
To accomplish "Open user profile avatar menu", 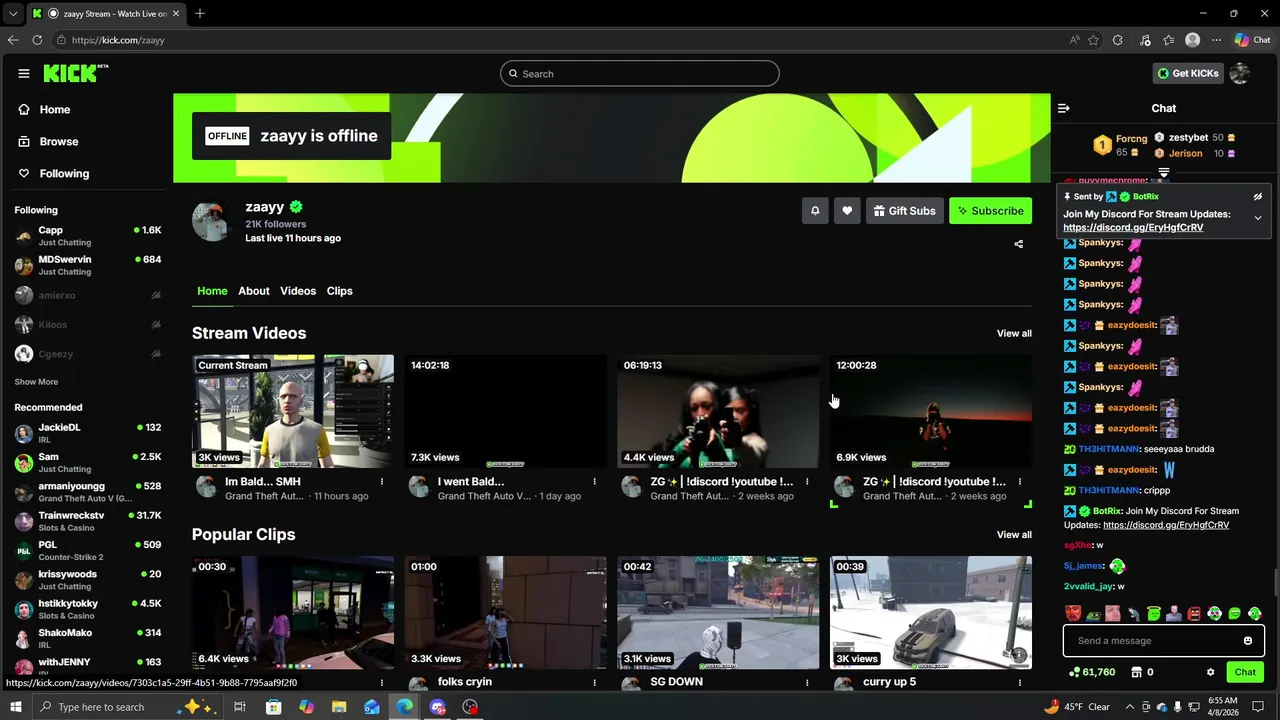I will point(1240,74).
